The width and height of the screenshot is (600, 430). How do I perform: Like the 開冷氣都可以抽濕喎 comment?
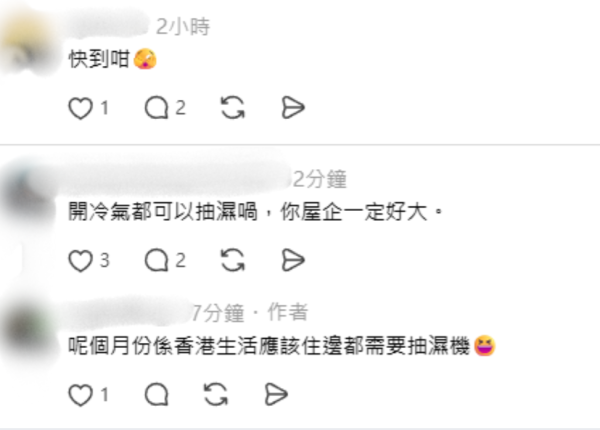(x=80, y=261)
